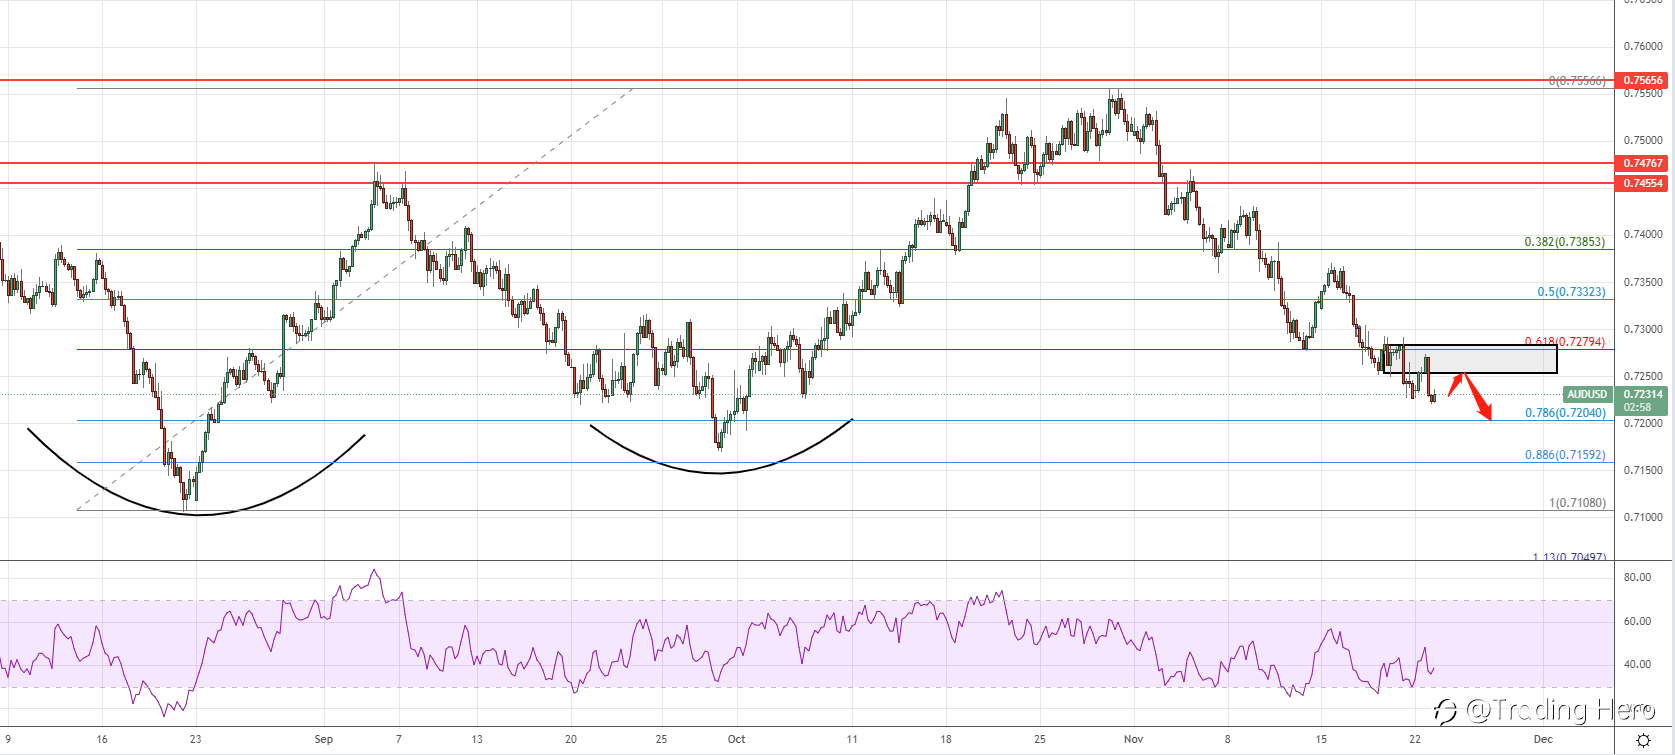Select the 0.5(0.73323) Fibonacci label
1675x755 pixels.
click(x=1571, y=292)
